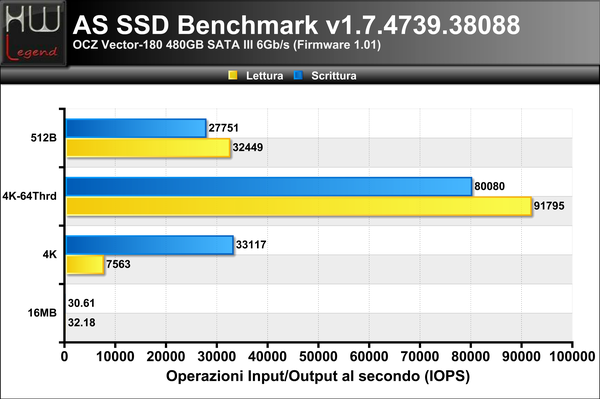Click the x-axis tick label 30000
600x399 pixels.
point(217,357)
